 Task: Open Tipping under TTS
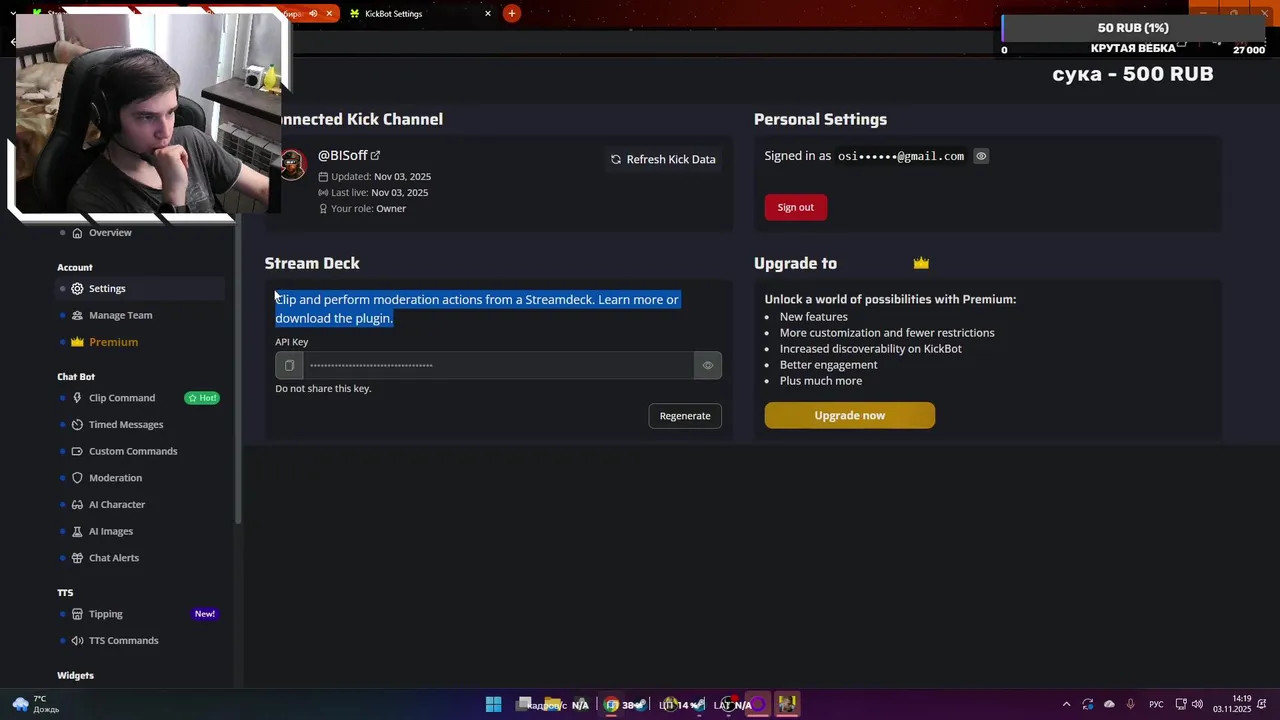pyautogui.click(x=106, y=614)
